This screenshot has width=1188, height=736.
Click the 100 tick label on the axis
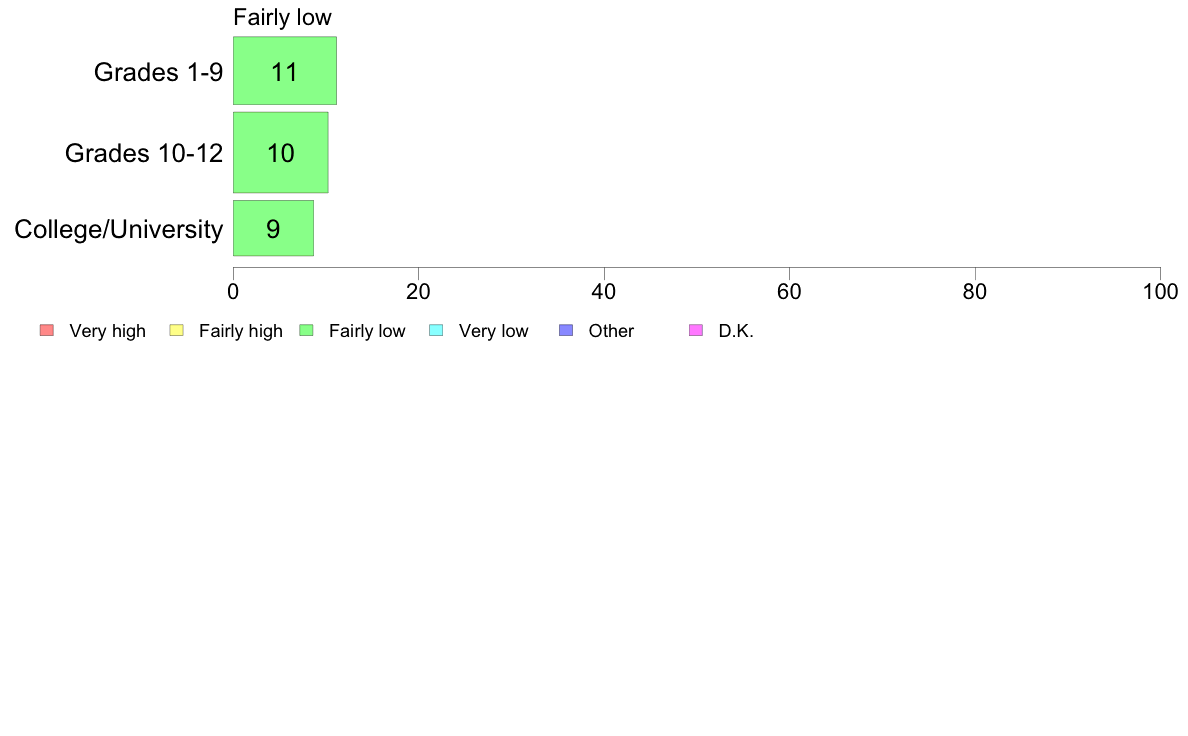[1160, 292]
